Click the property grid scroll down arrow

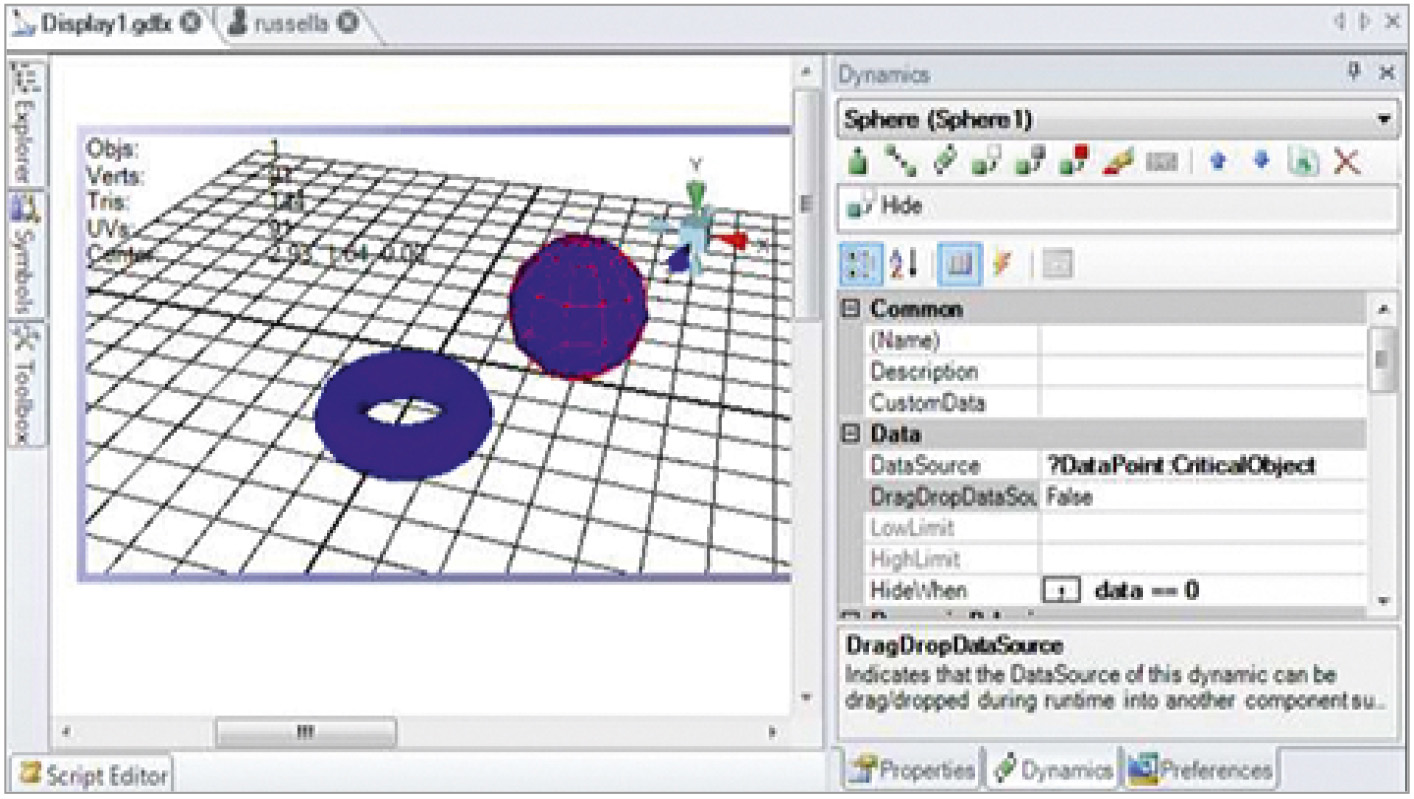point(1384,600)
